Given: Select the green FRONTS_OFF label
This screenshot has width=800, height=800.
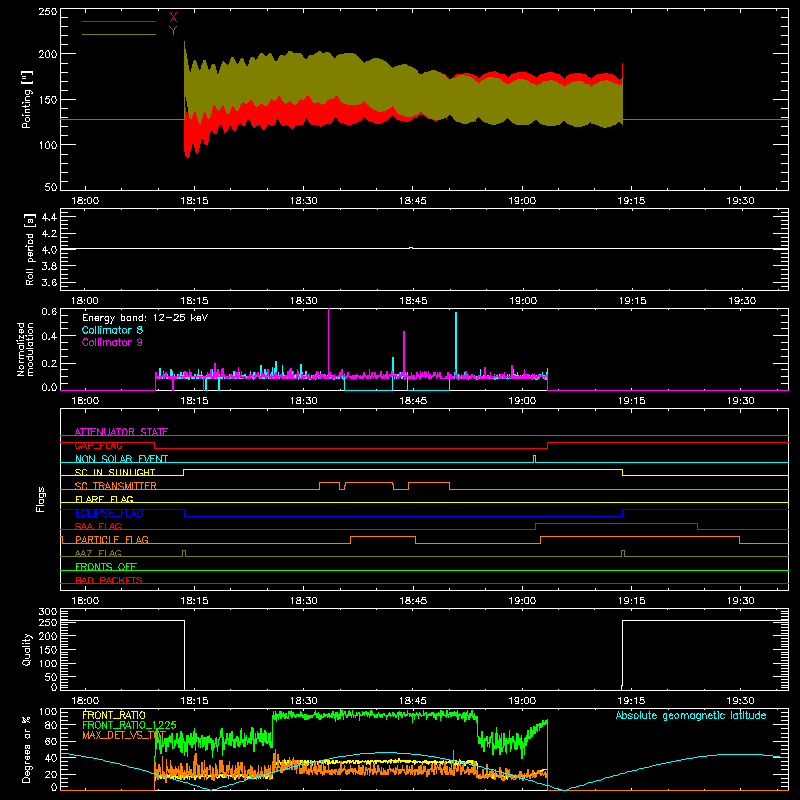Looking at the screenshot, I should pyautogui.click(x=106, y=566).
